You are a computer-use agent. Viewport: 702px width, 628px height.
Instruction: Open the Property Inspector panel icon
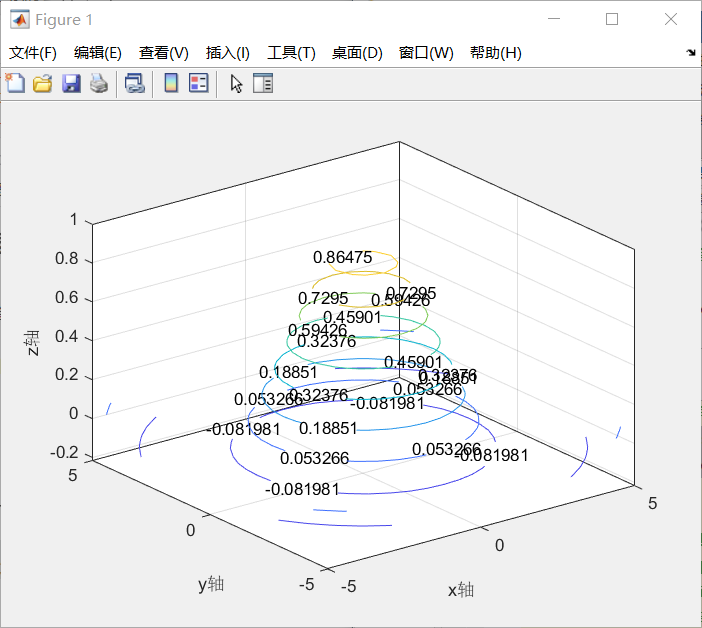click(x=263, y=83)
